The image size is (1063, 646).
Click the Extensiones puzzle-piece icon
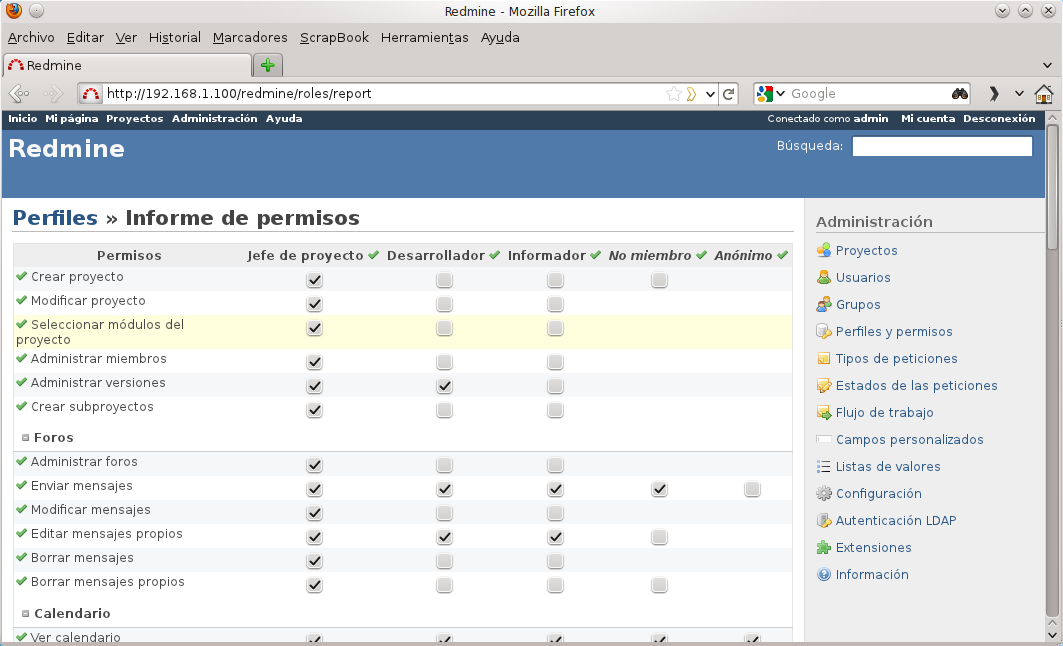coord(824,548)
